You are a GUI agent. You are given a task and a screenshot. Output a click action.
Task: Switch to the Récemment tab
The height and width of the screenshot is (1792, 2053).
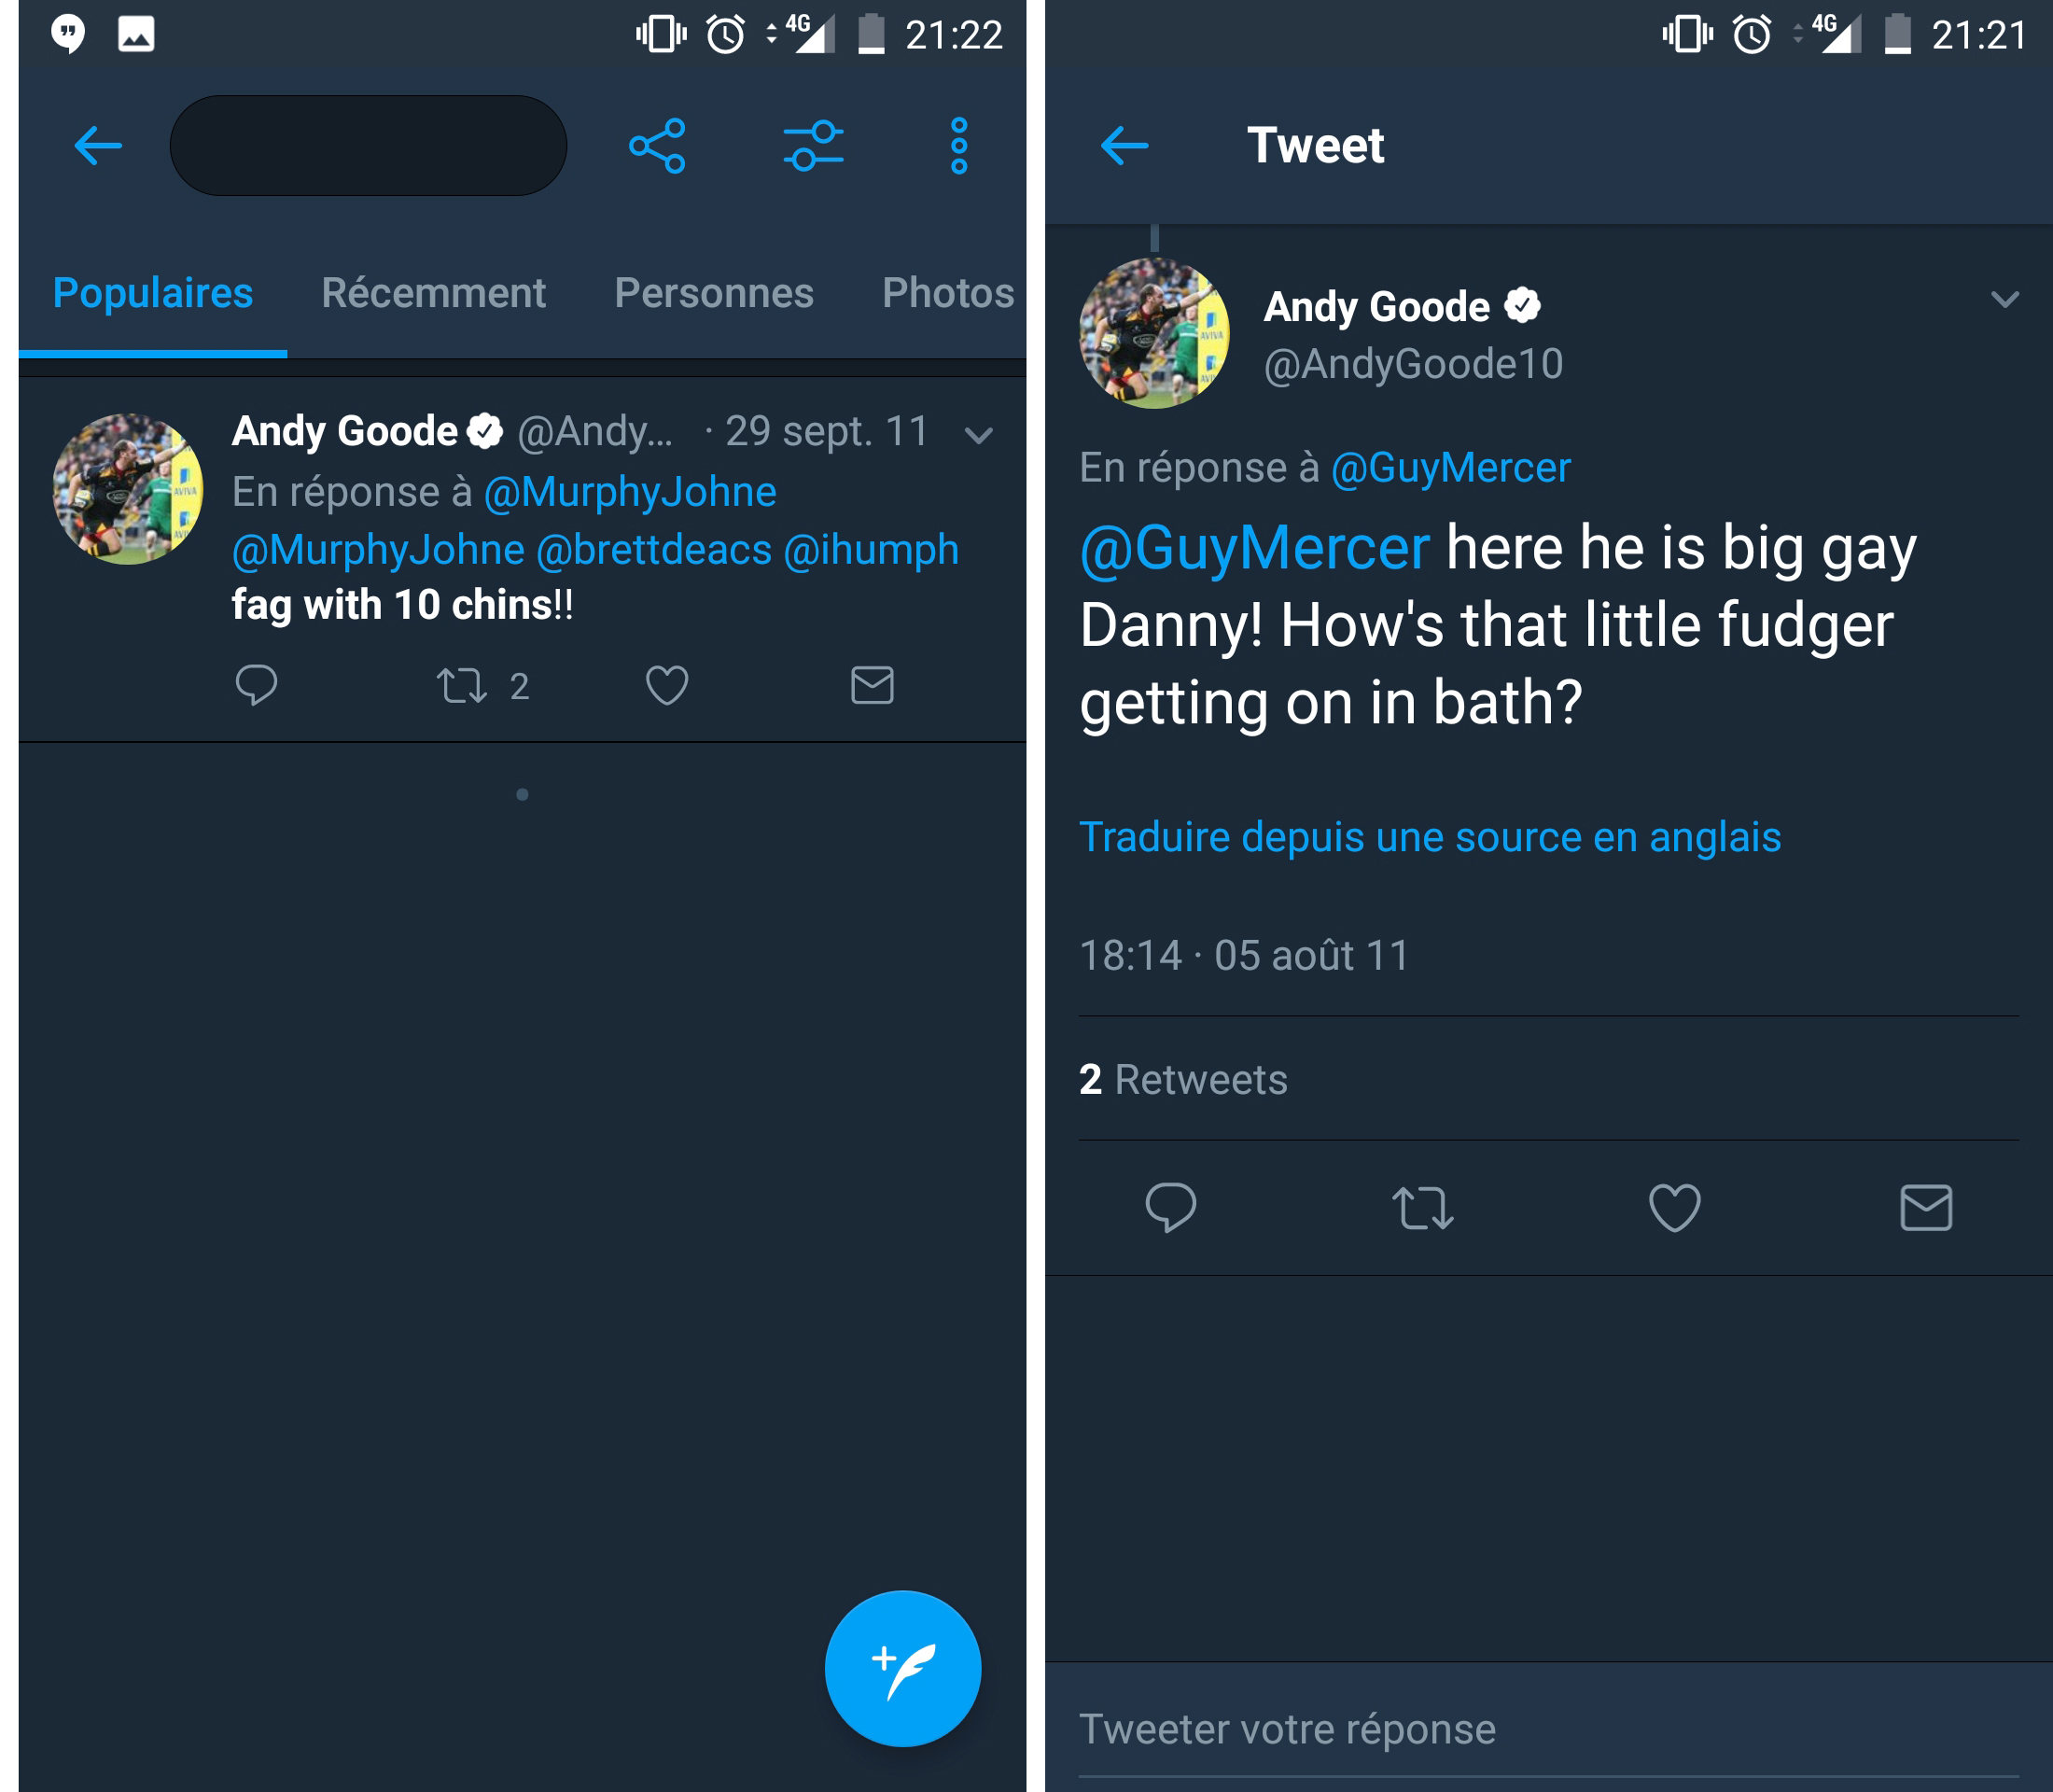point(433,293)
